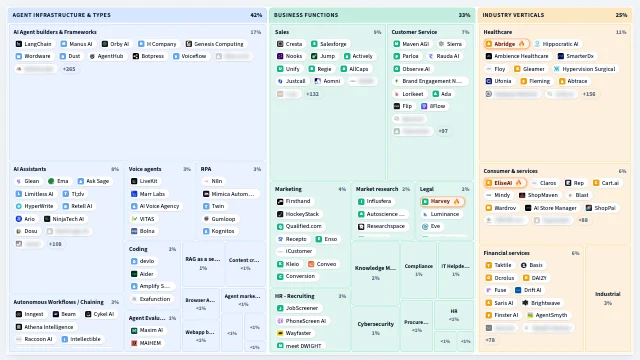Click the Maven AGI icon in Customer Service
The image size is (640, 360).
coord(397,44)
